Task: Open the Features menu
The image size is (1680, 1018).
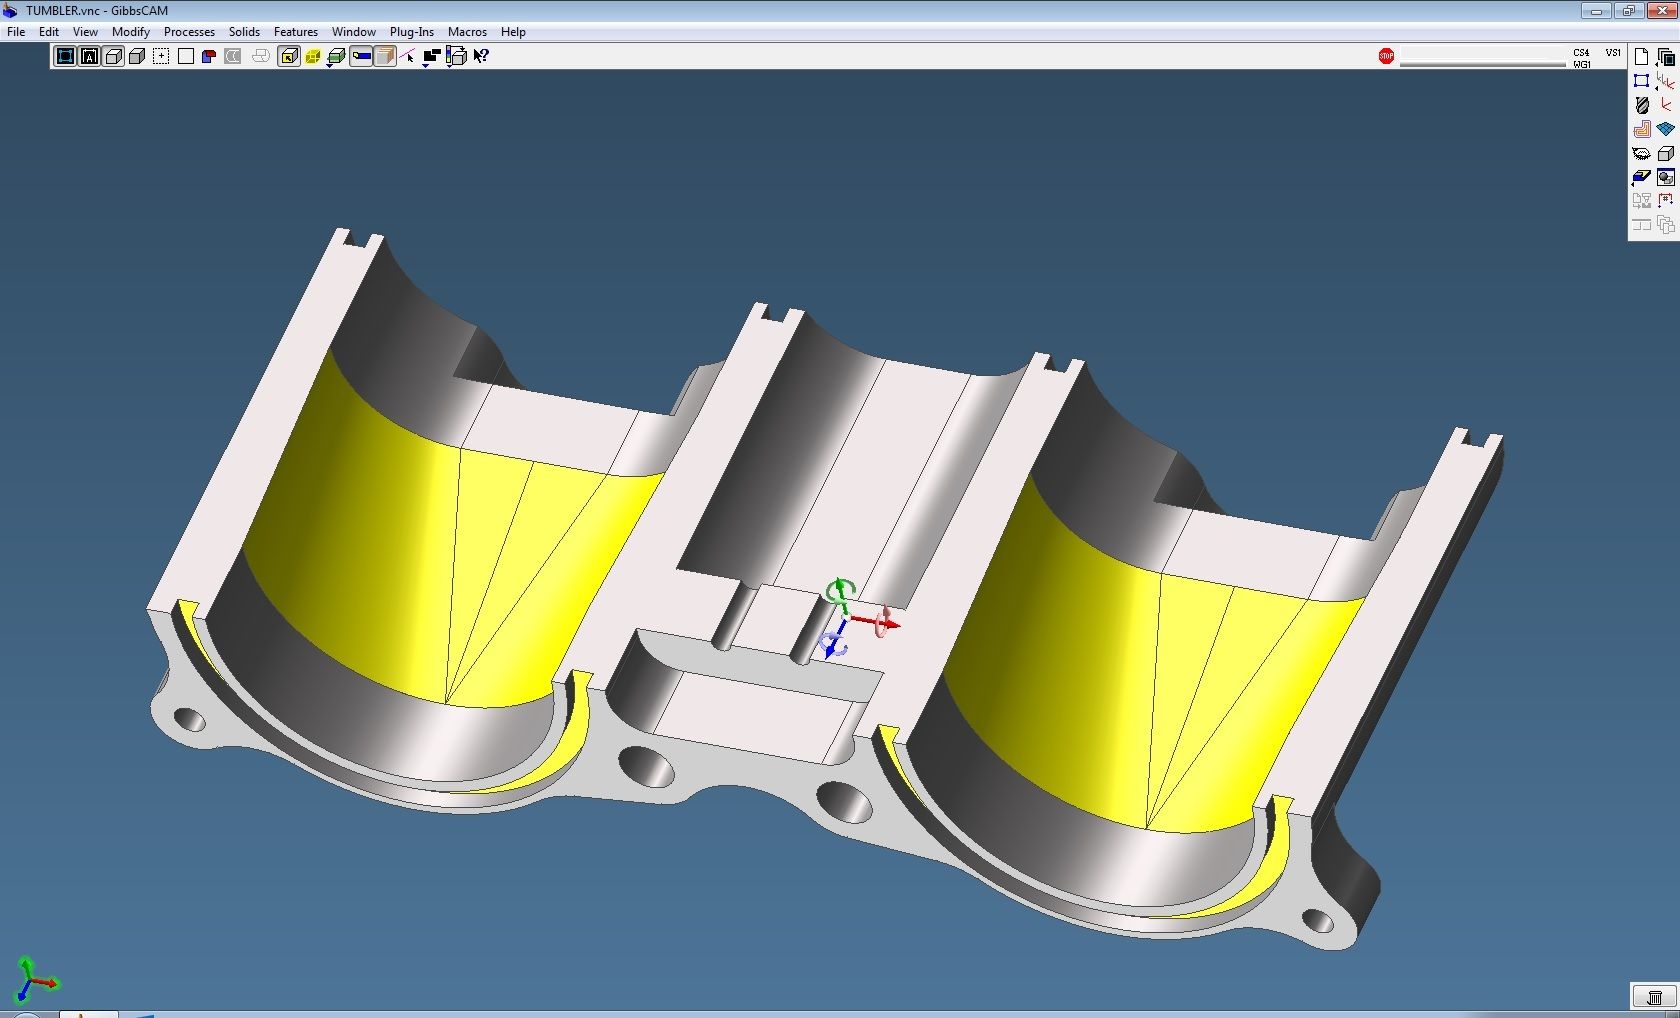Action: click(295, 32)
